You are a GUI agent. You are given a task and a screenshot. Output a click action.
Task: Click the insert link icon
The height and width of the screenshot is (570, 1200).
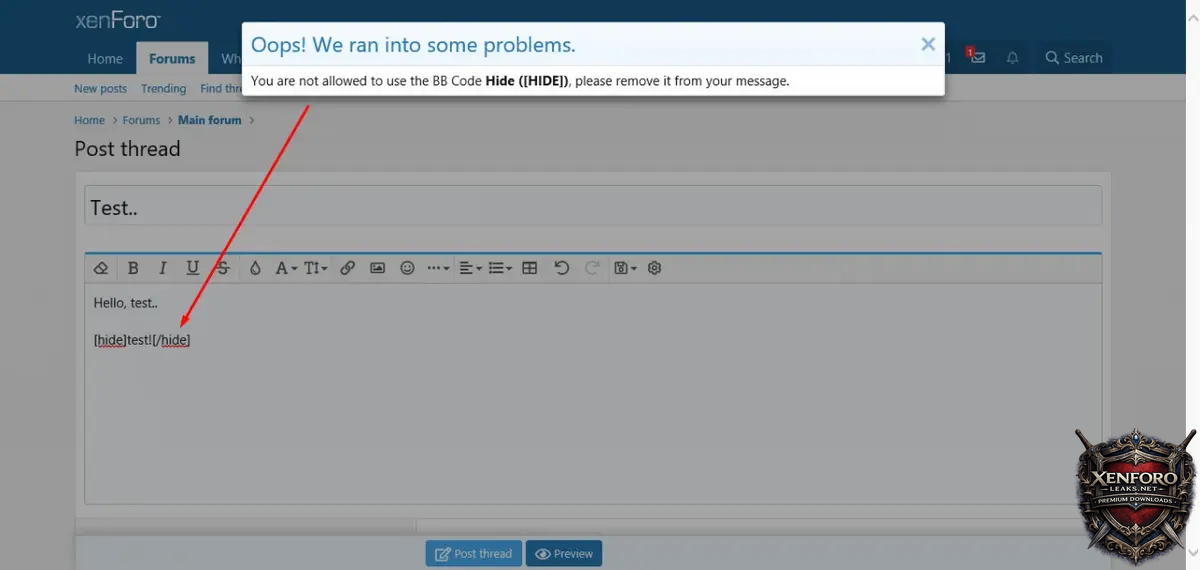pos(347,268)
